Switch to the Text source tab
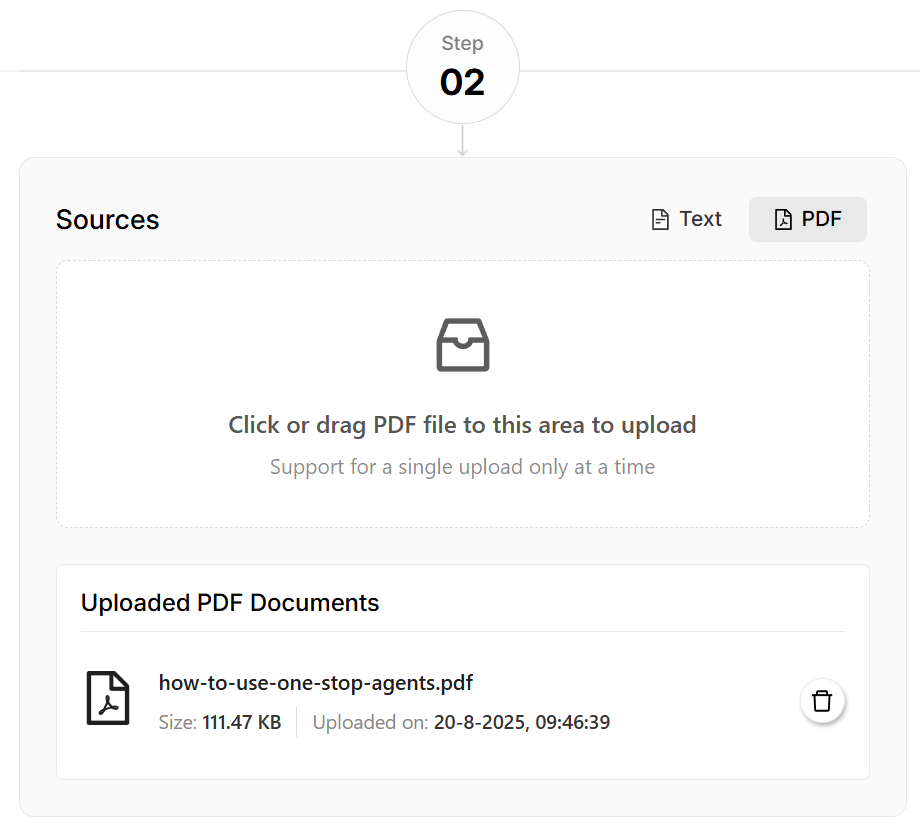This screenshot has height=828, width=920. (x=686, y=218)
